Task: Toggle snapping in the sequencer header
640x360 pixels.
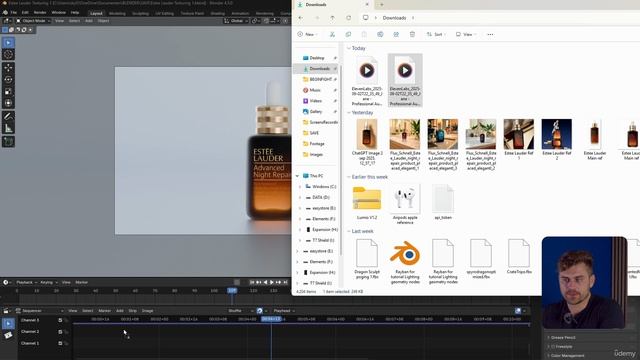Action: tap(260, 311)
